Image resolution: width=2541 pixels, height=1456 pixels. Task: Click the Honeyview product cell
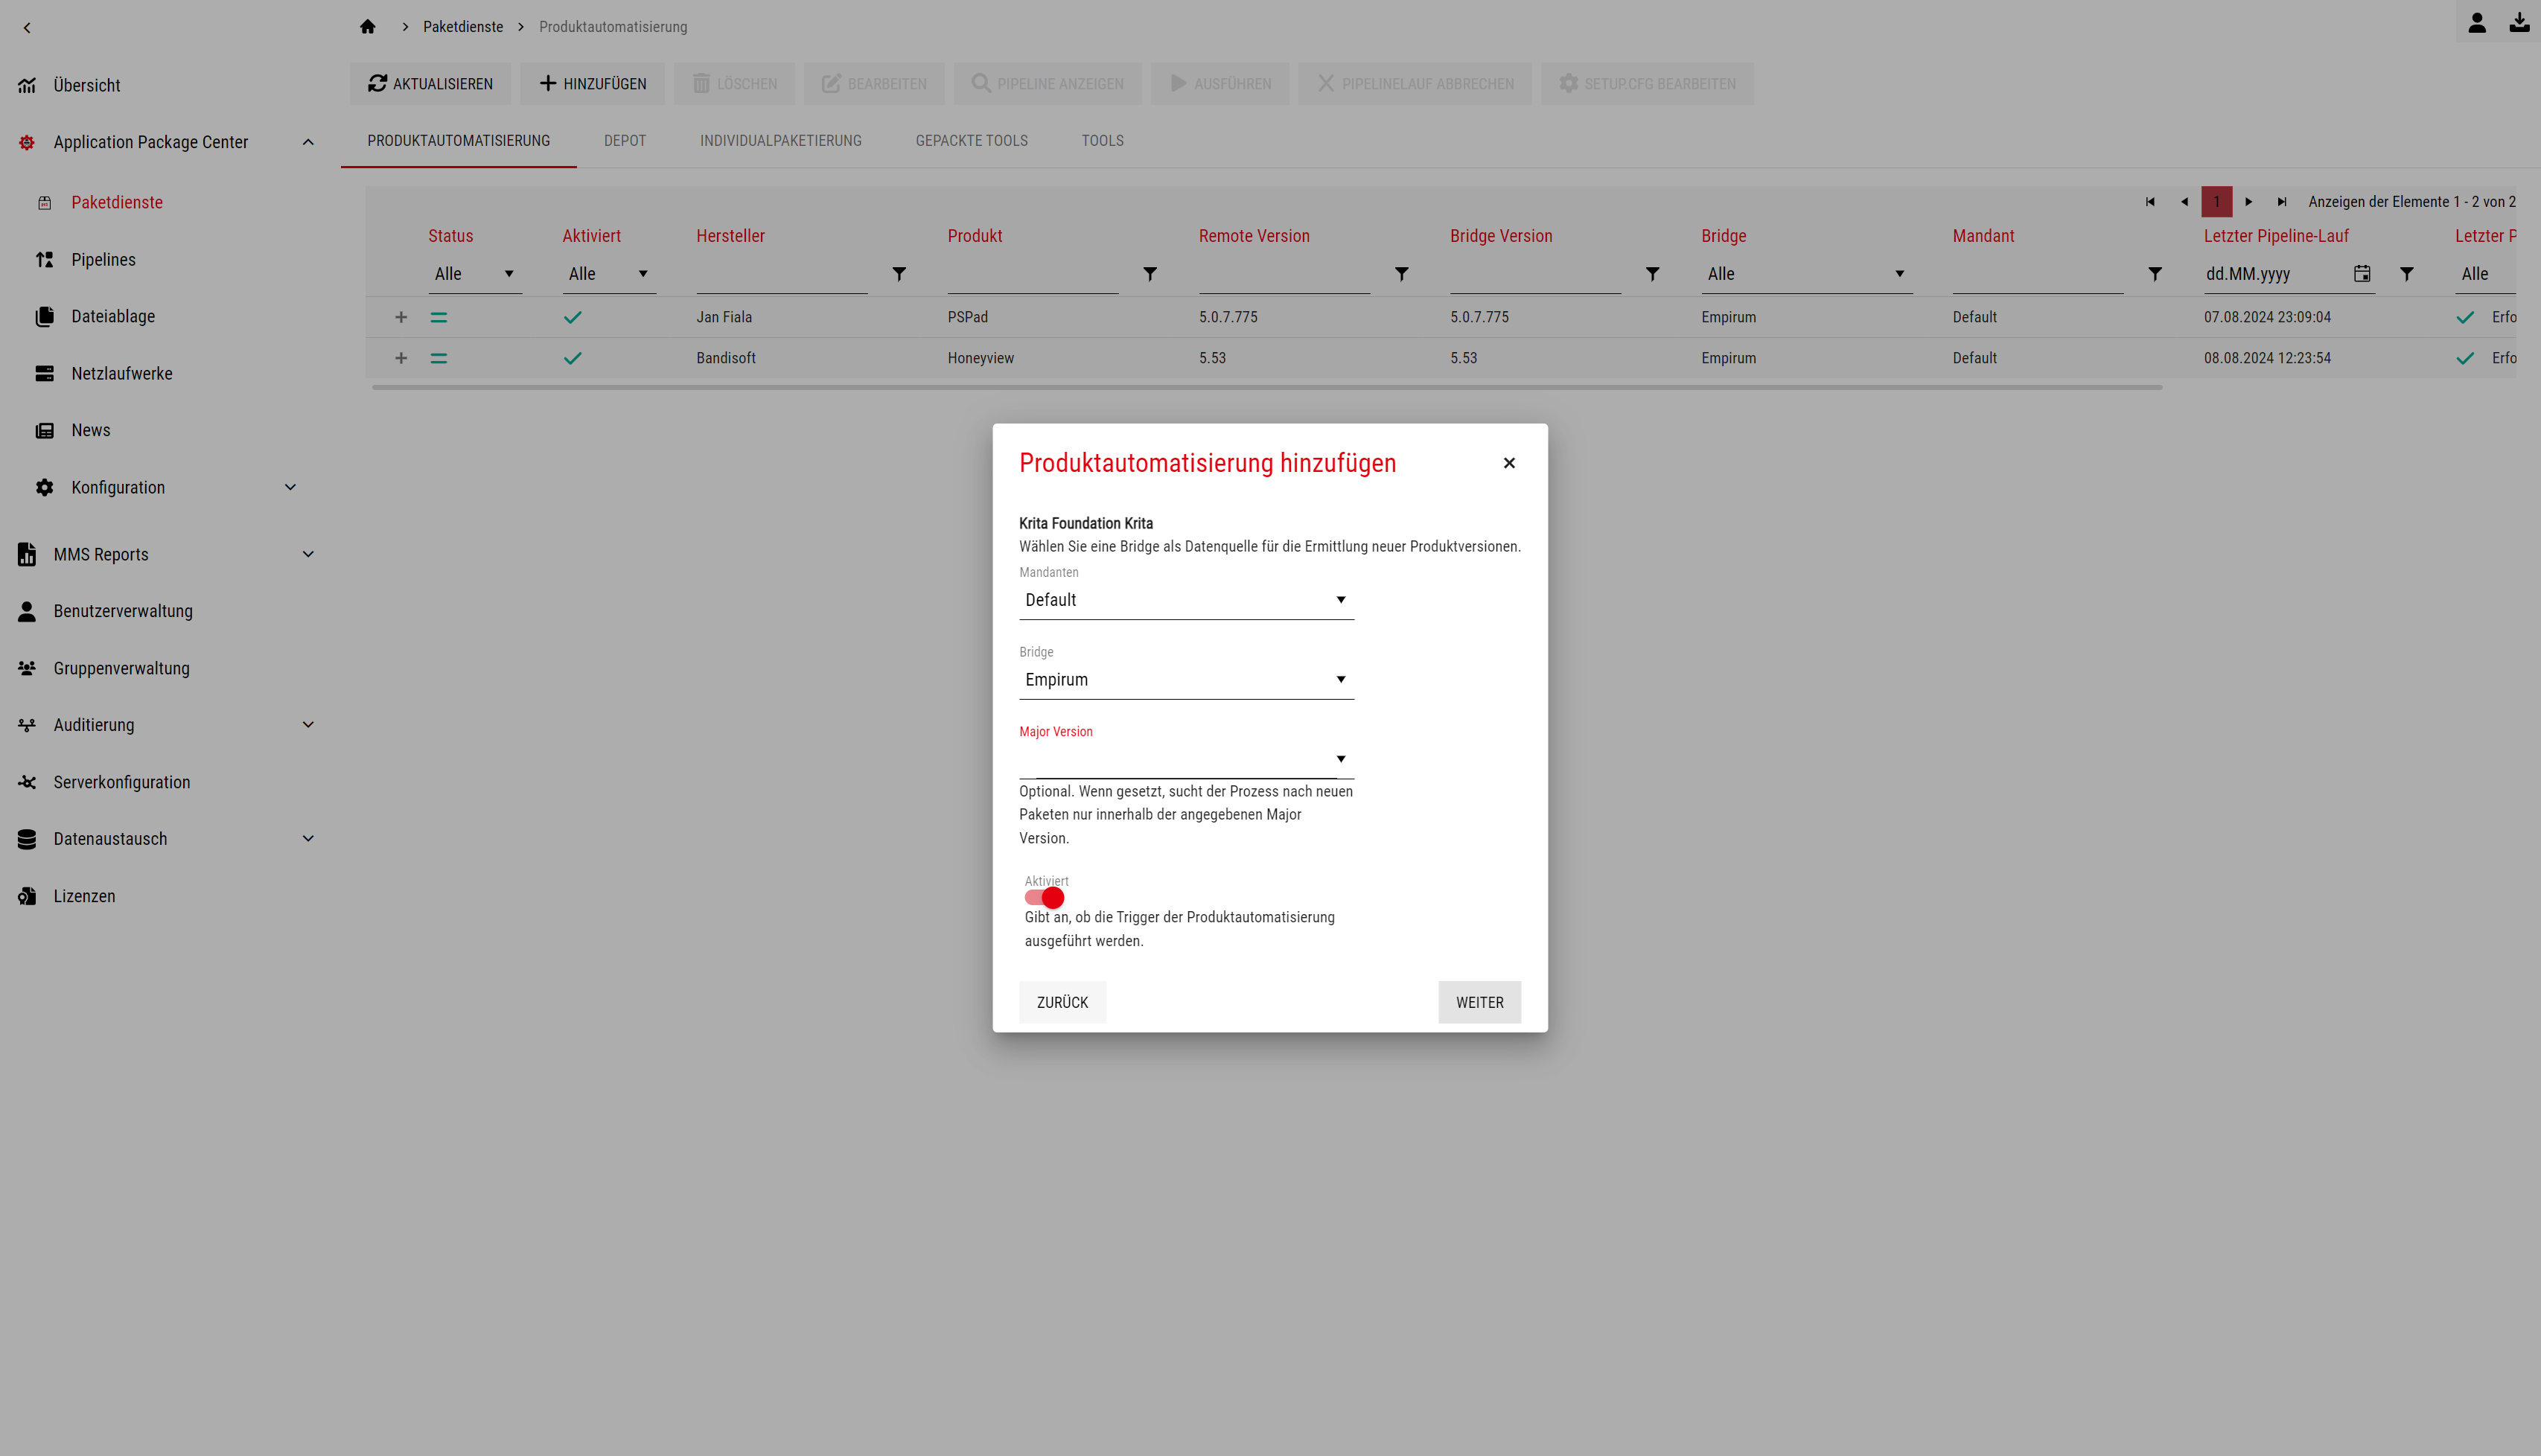point(981,358)
